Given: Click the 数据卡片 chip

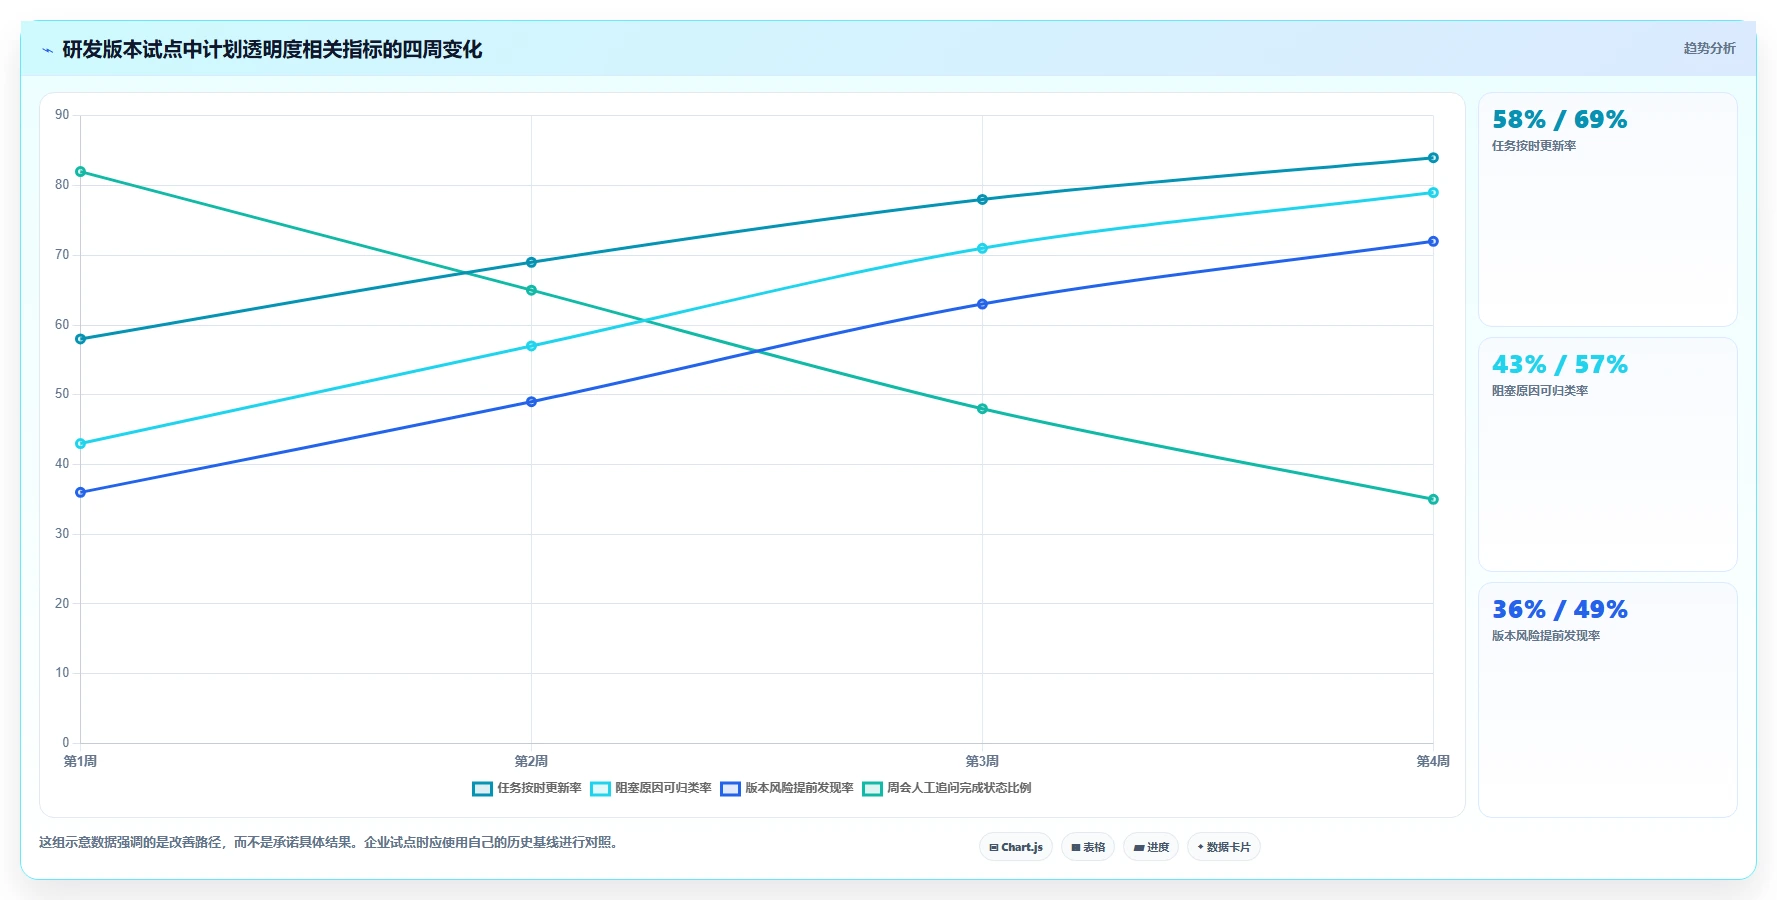Looking at the screenshot, I should coord(1224,847).
